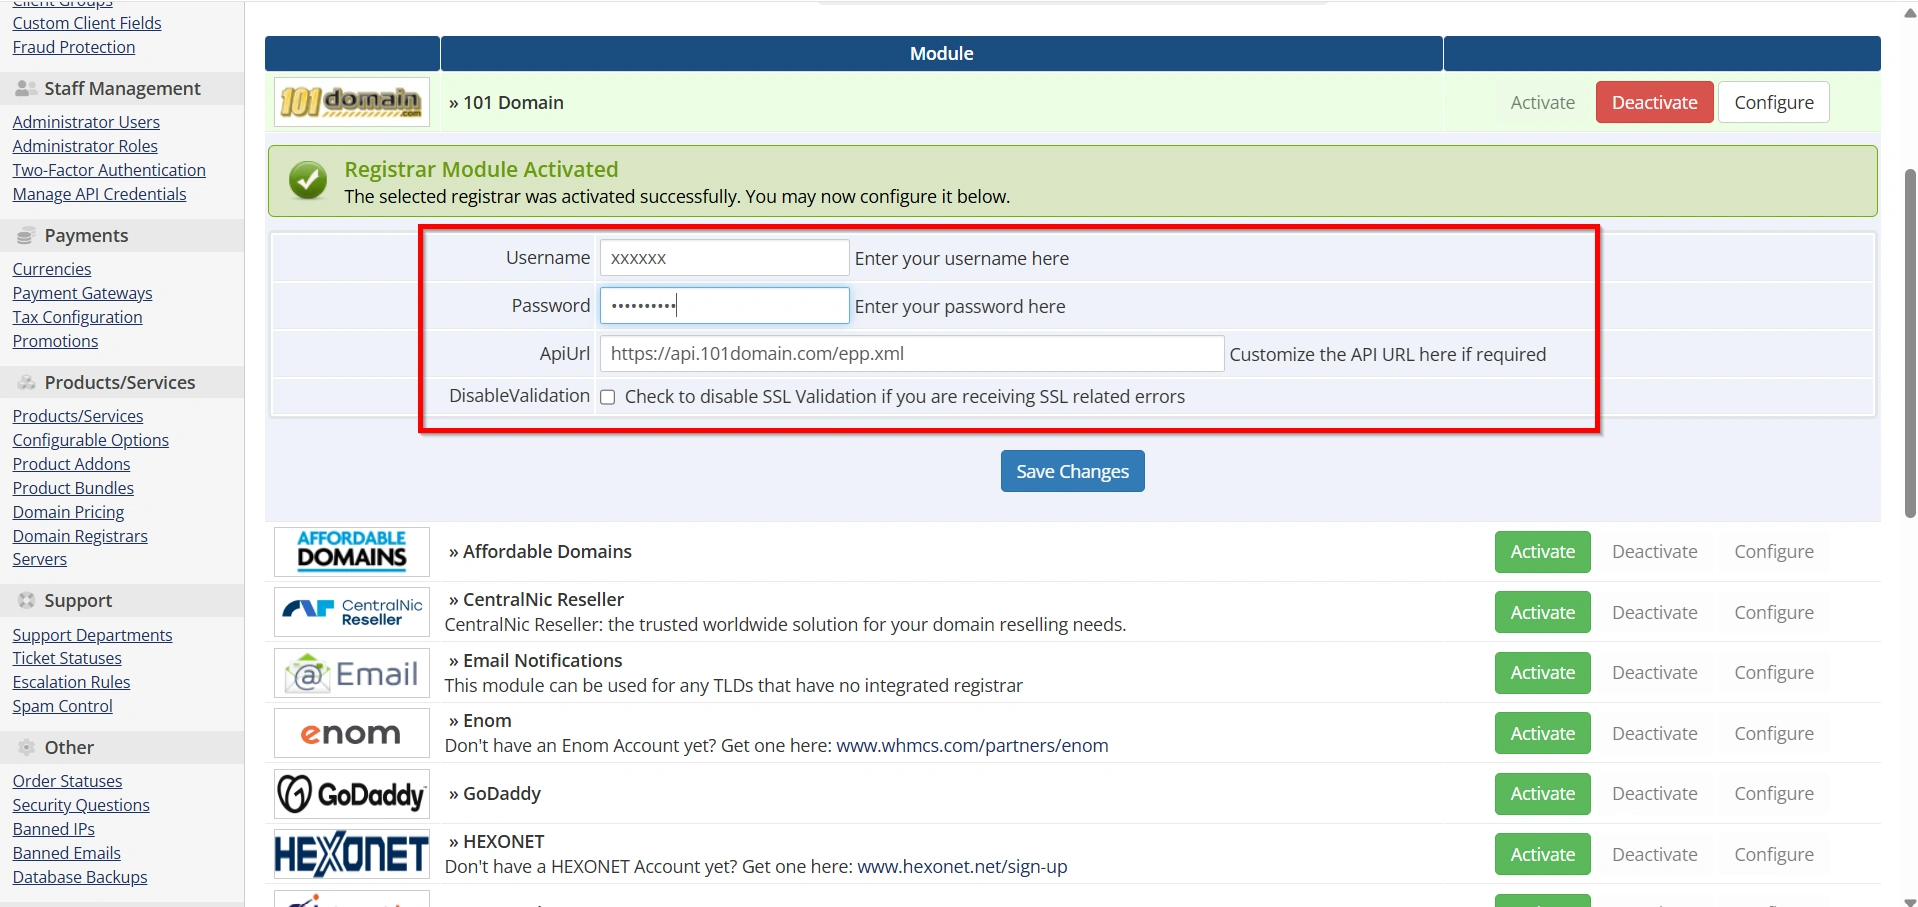This screenshot has height=907, width=1918.
Task: Open Spam Control link
Action: (x=62, y=706)
